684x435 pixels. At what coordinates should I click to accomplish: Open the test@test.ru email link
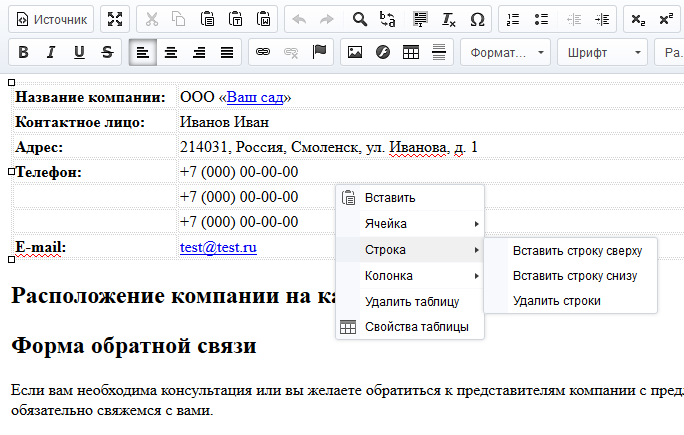click(x=218, y=247)
